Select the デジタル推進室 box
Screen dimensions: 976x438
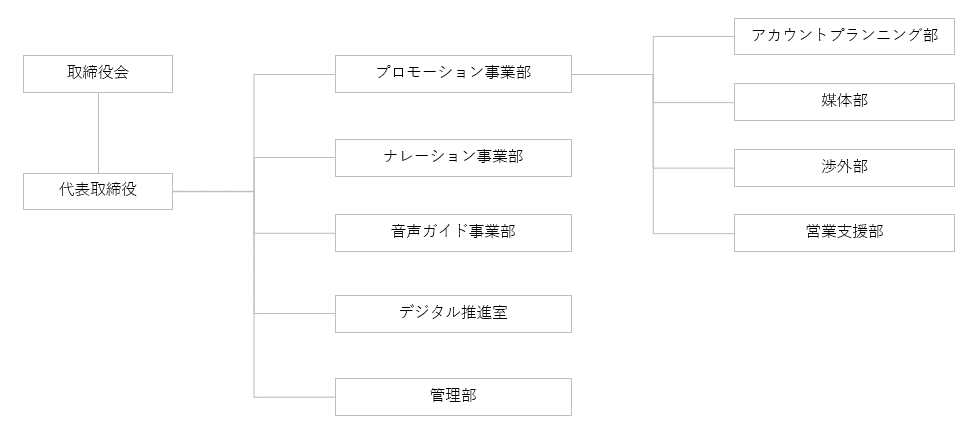tap(453, 313)
